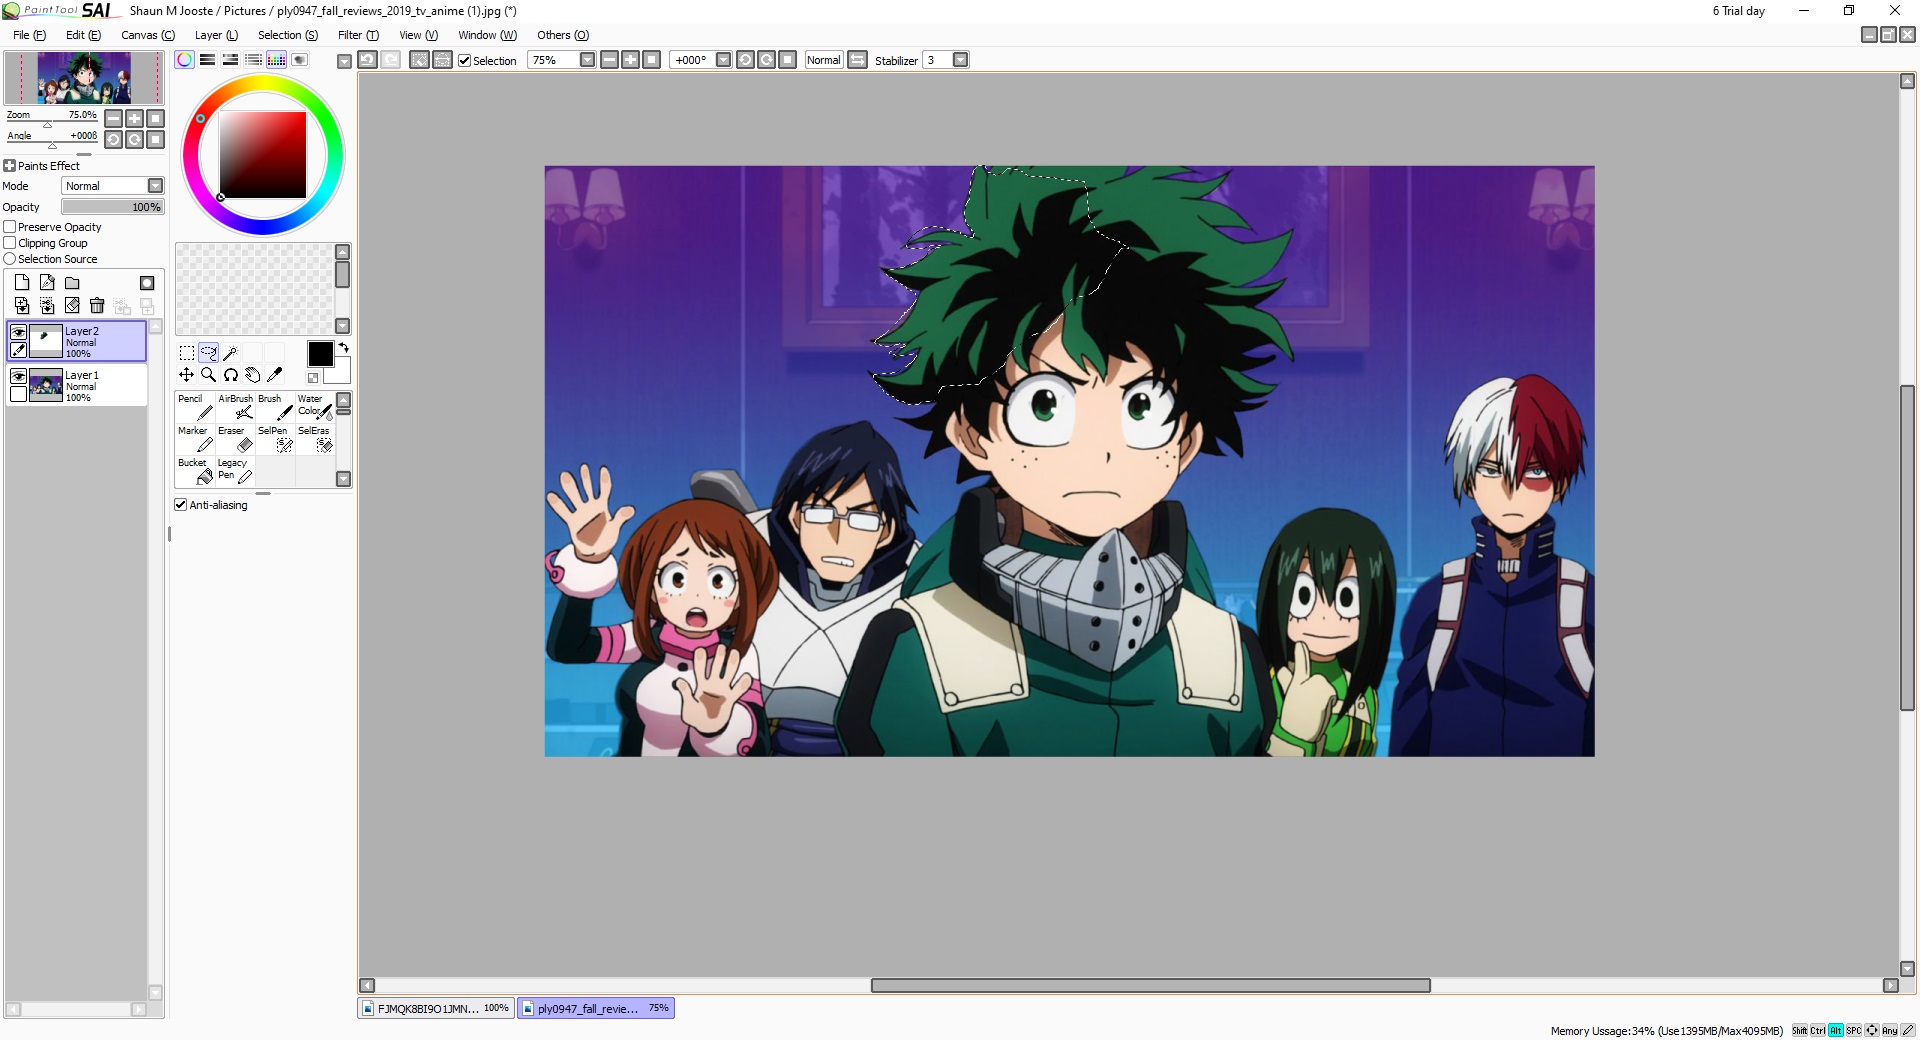Click the deselect icon in toolbar
This screenshot has height=1040, width=1920.
coord(419,60)
